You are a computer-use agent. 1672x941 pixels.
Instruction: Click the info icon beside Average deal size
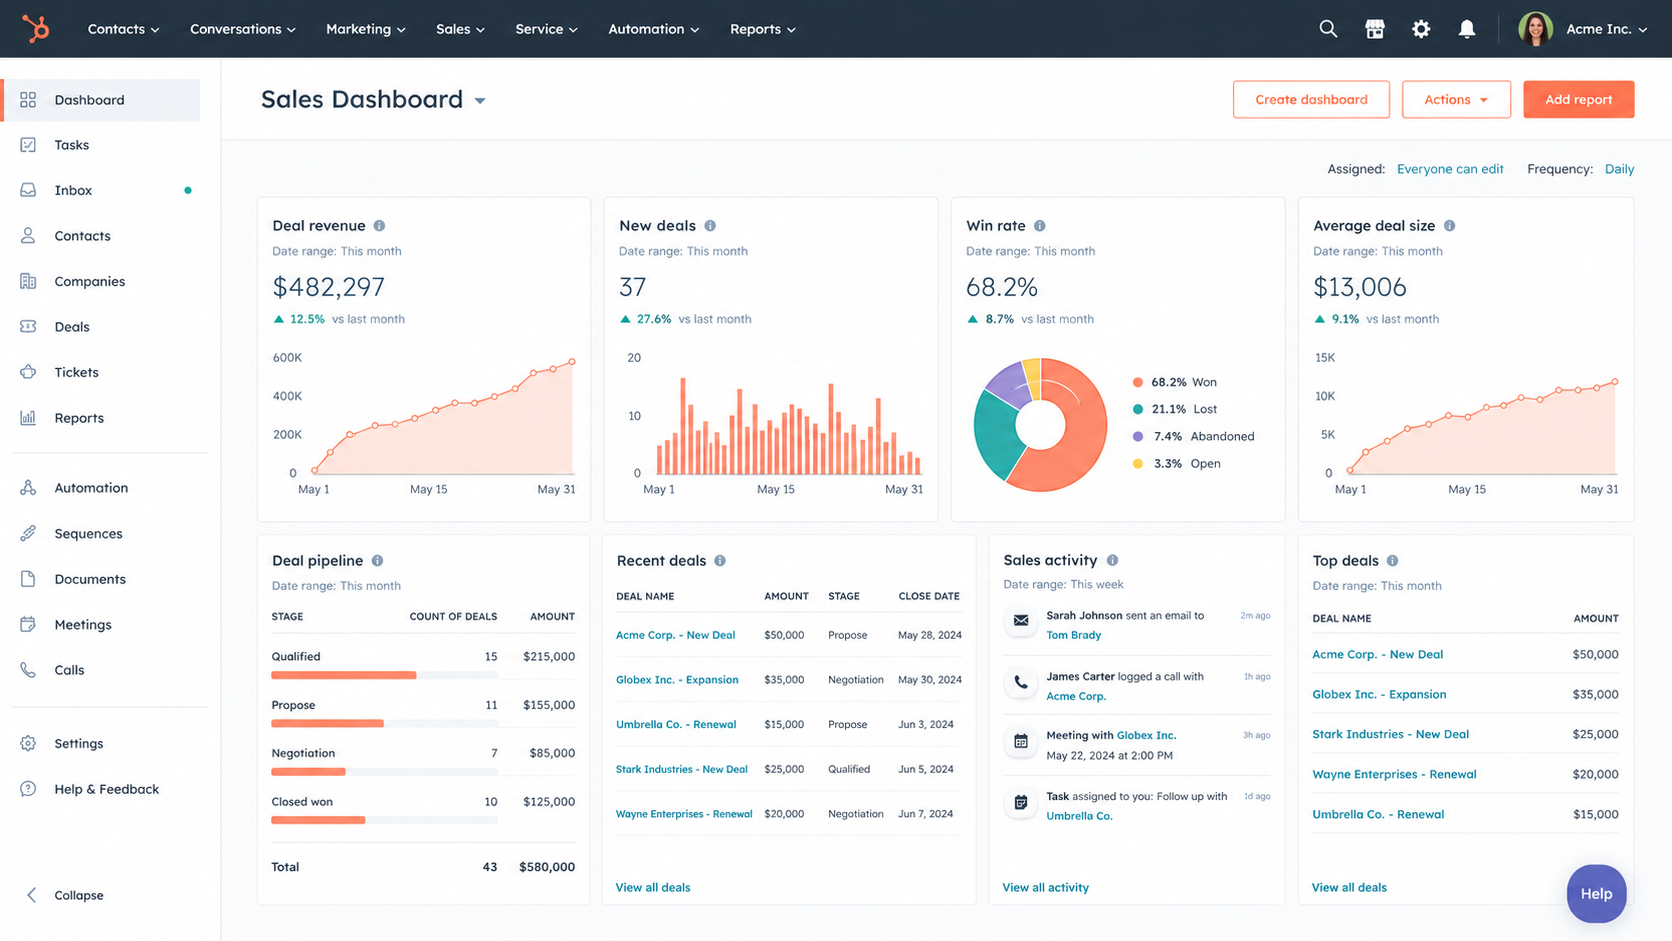(1450, 226)
